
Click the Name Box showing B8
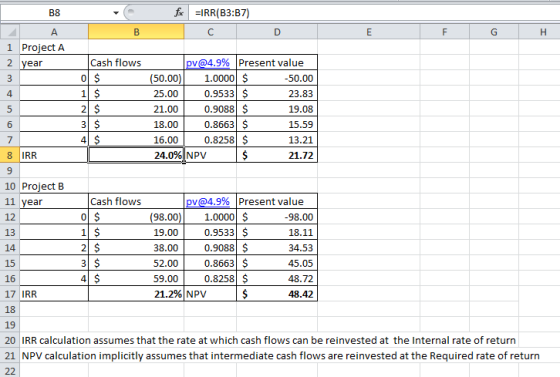[54, 13]
